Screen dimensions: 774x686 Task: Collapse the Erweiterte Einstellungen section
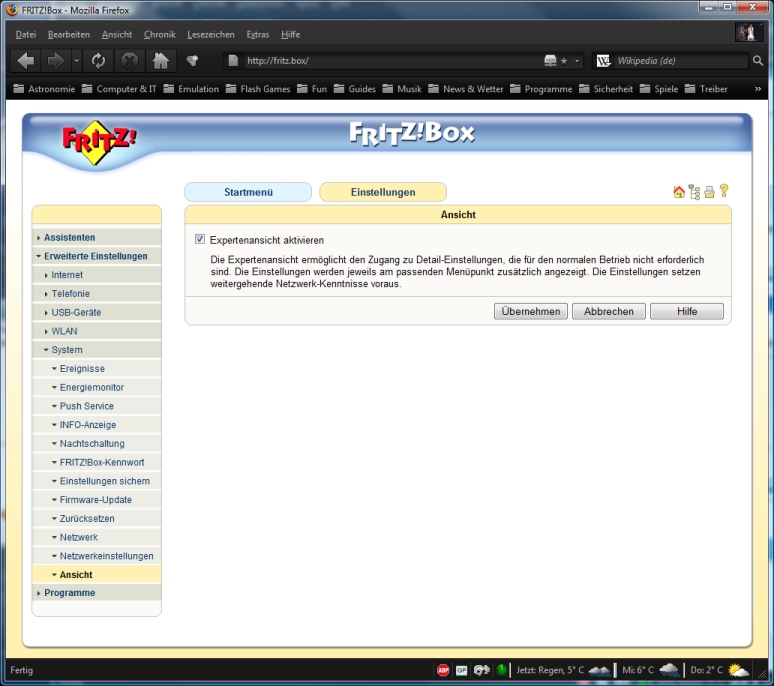click(x=97, y=256)
